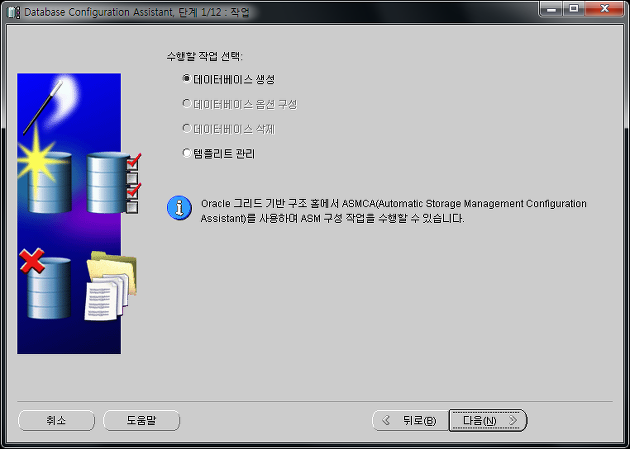This screenshot has width=630, height=449.
Task: Minimize the Database Configuration Assistant window
Action: pyautogui.click(x=551, y=9)
